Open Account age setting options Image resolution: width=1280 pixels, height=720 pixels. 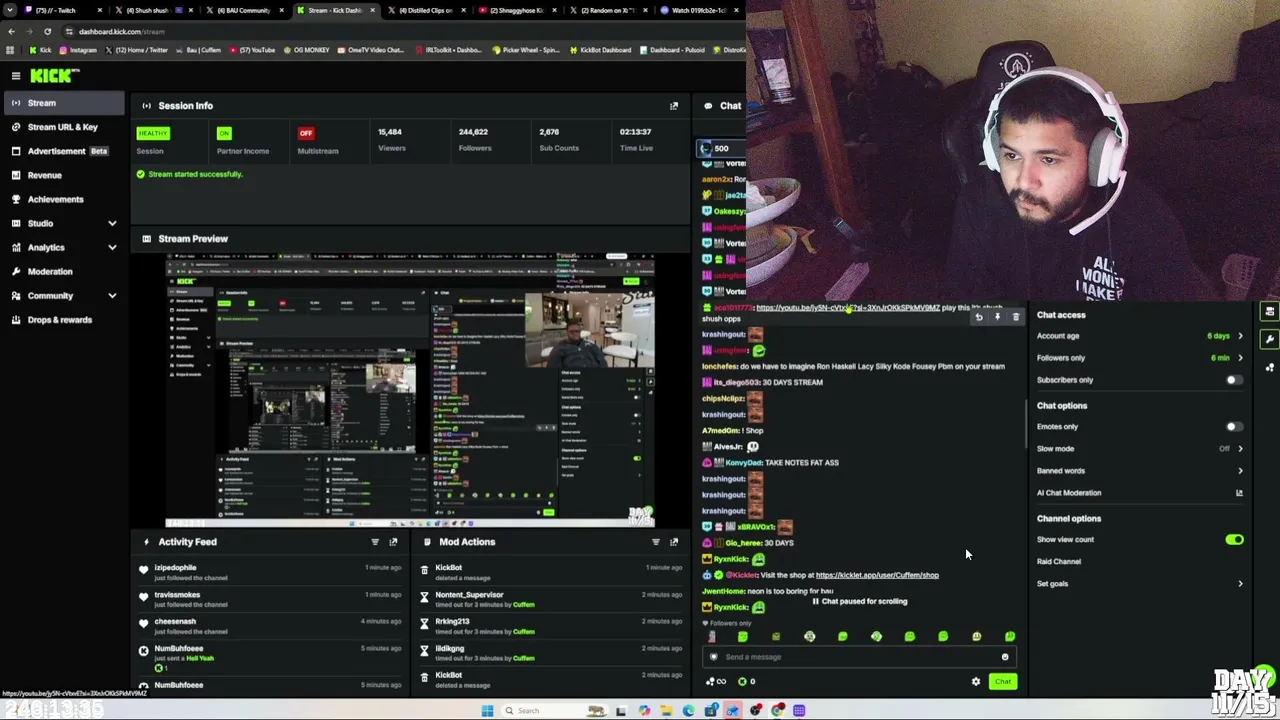[1138, 336]
